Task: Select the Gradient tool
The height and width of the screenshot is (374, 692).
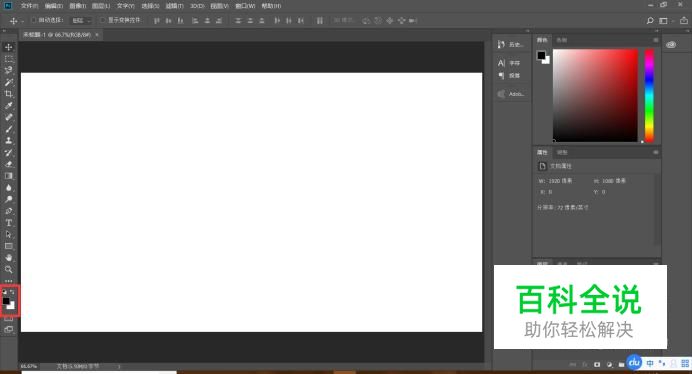Action: (8, 176)
